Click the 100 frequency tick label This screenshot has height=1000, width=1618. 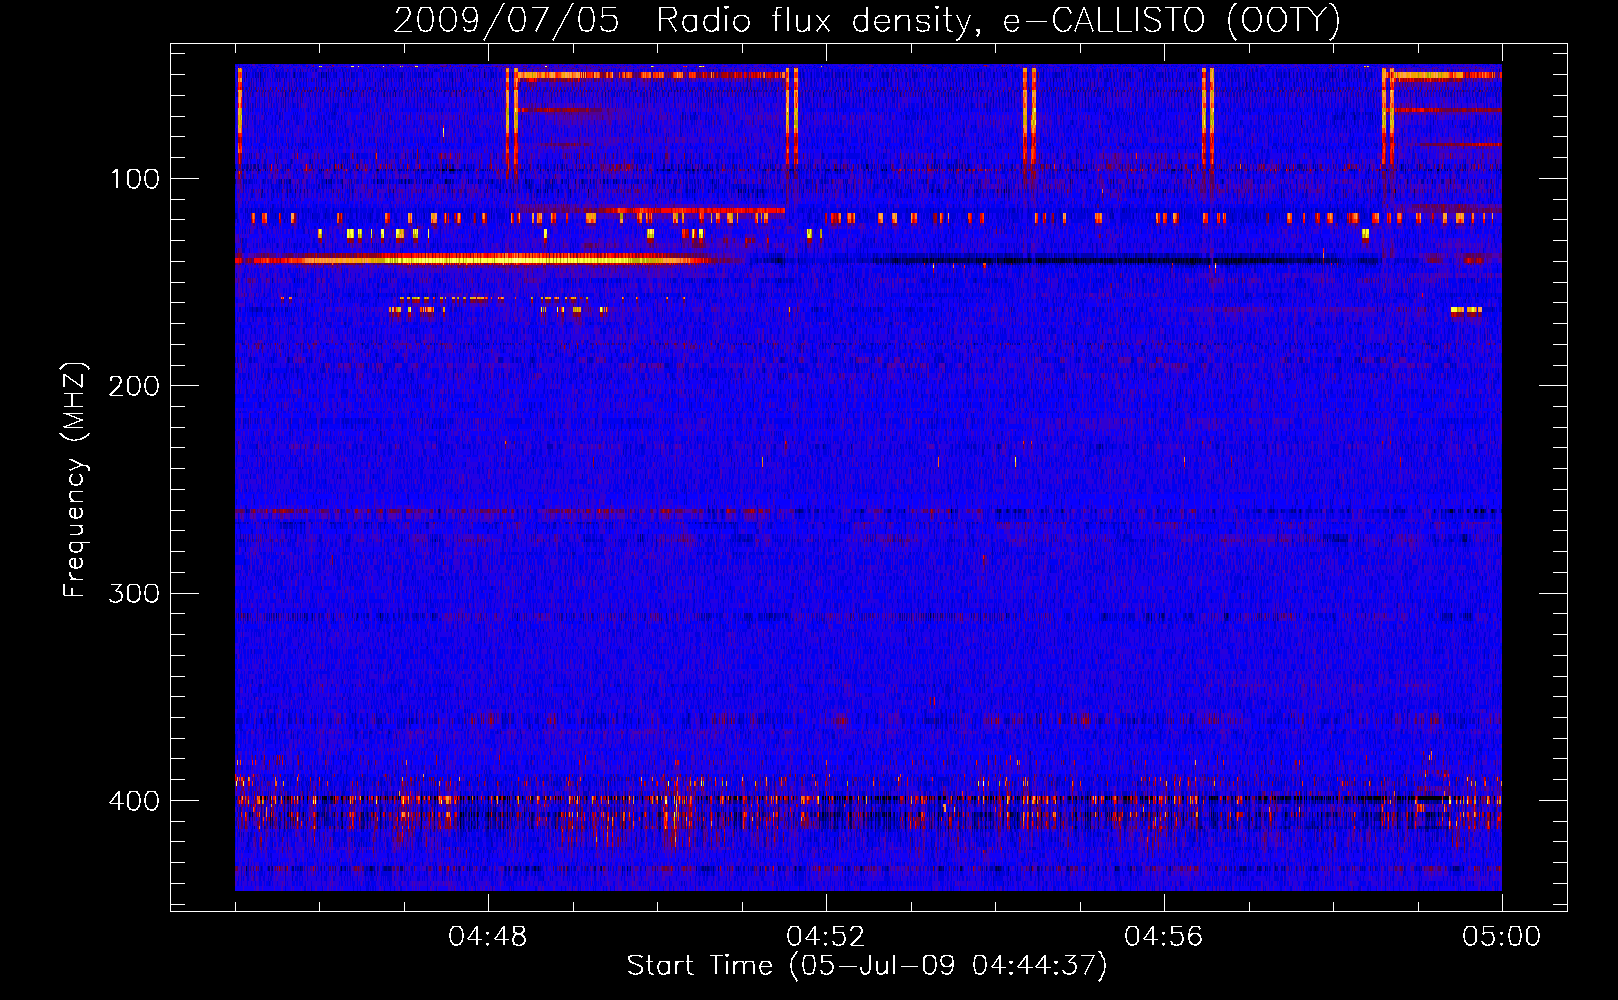tap(134, 179)
